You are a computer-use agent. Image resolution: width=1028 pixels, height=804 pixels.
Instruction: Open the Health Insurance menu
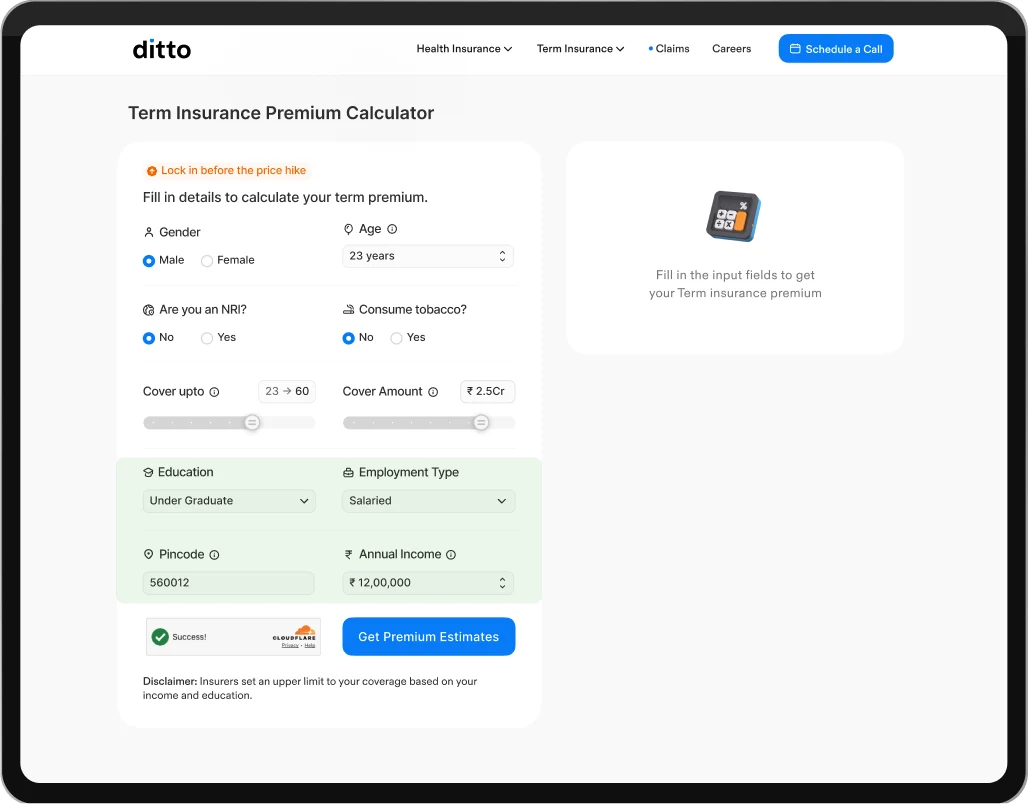click(464, 49)
